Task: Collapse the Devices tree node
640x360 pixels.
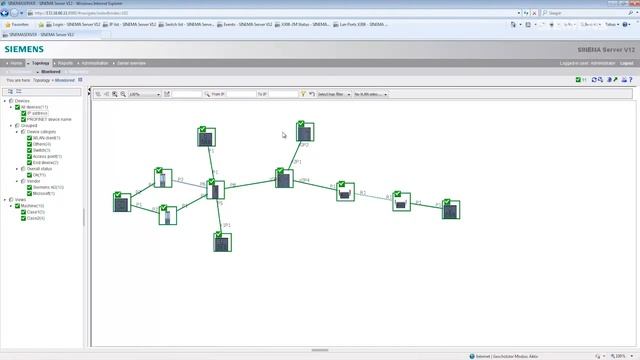Action: [x=5, y=101]
